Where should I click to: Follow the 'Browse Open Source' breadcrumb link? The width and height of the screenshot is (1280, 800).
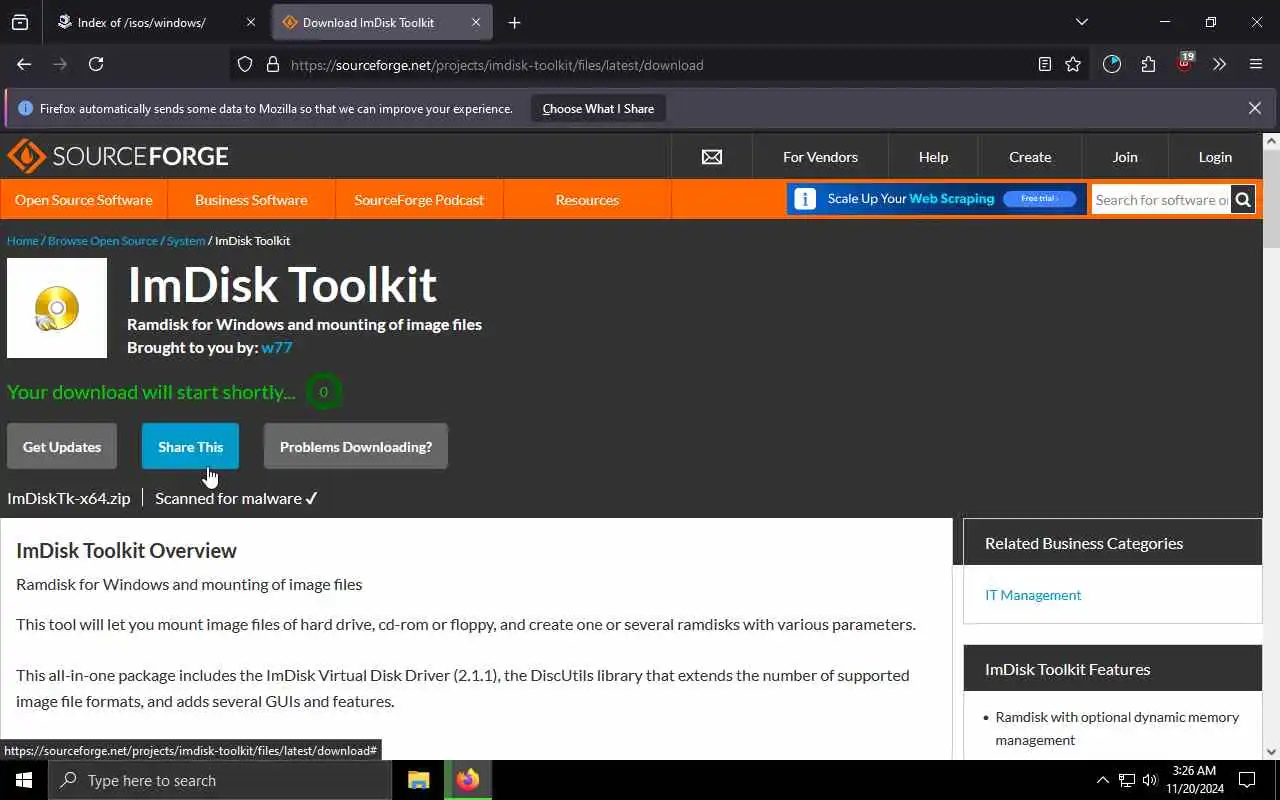103,241
